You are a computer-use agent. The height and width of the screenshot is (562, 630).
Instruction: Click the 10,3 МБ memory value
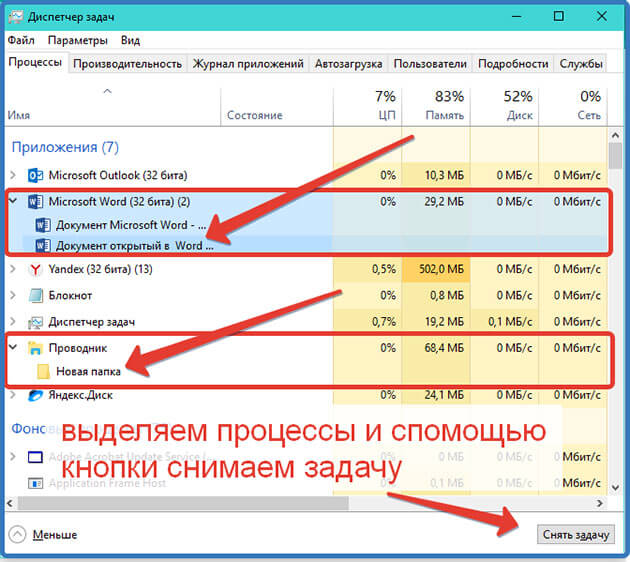click(444, 176)
